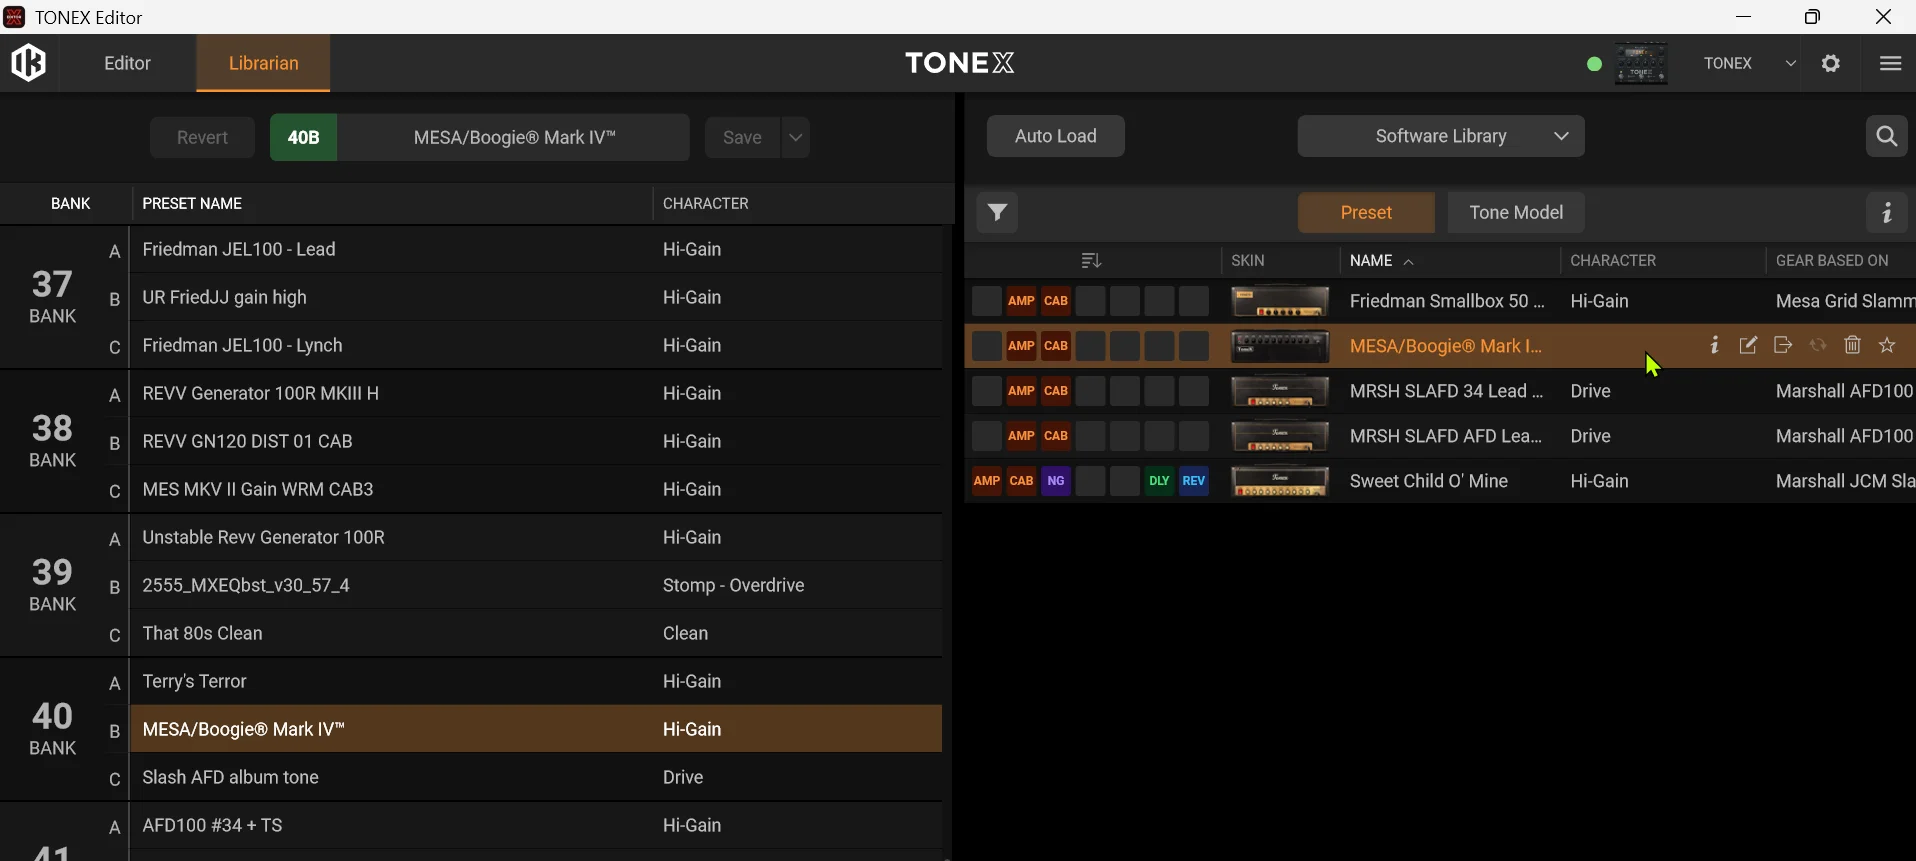Viewport: 1916px width, 861px height.
Task: Click DLY badge on Sweet Child O' Mine
Action: [x=1159, y=482]
